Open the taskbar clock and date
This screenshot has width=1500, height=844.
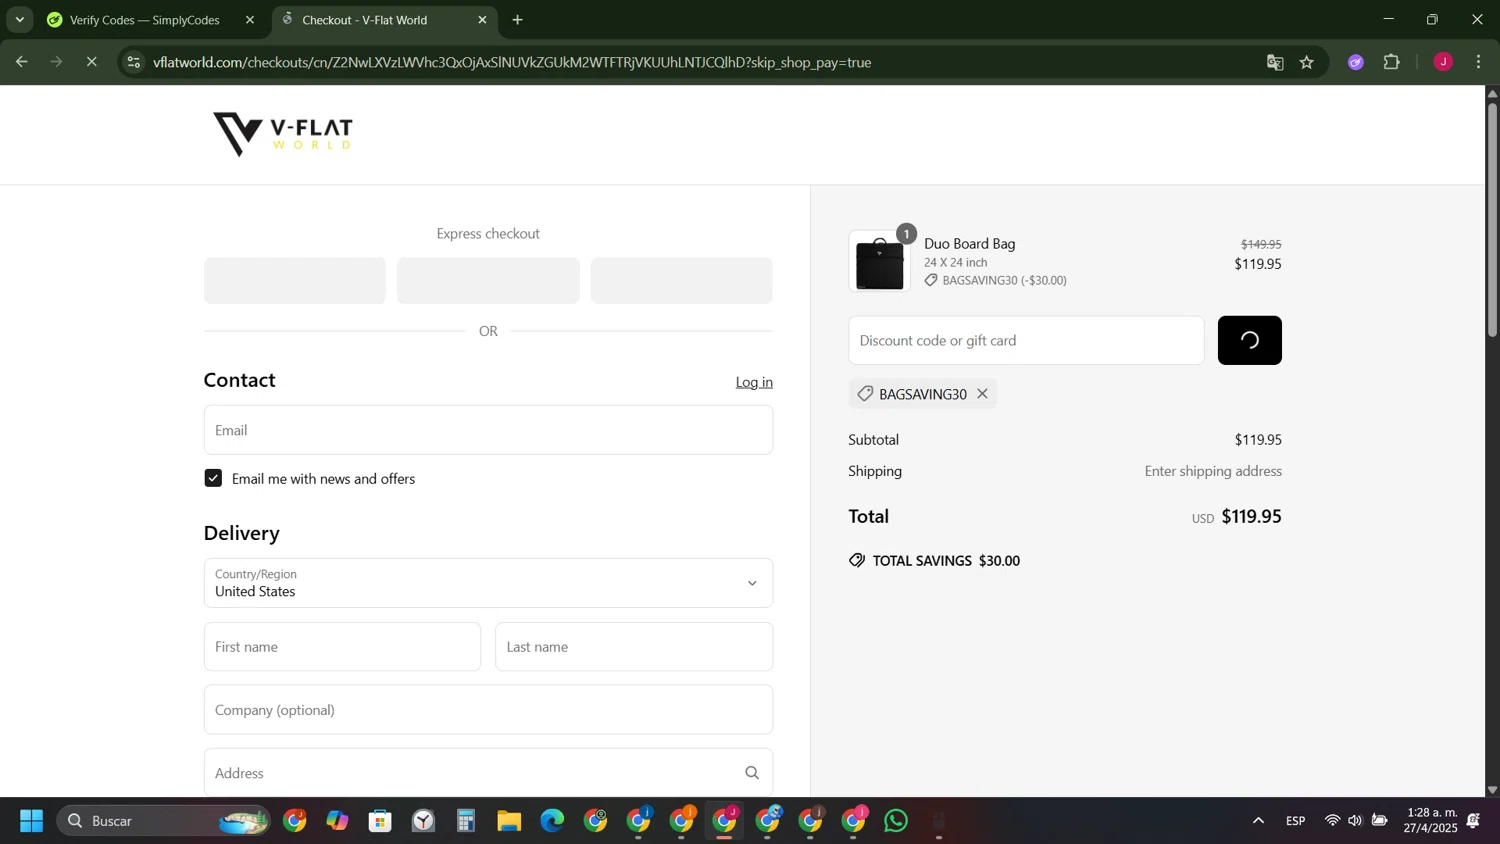click(1431, 821)
